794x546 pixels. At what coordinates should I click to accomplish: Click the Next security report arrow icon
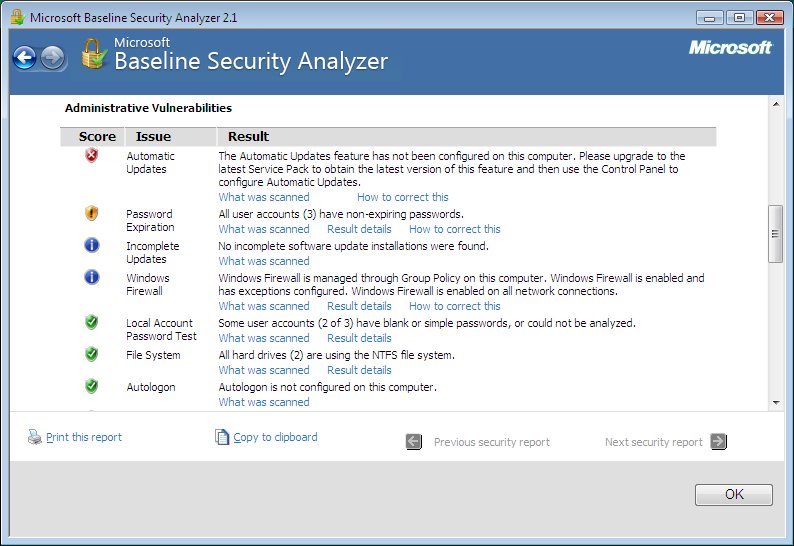coord(719,442)
